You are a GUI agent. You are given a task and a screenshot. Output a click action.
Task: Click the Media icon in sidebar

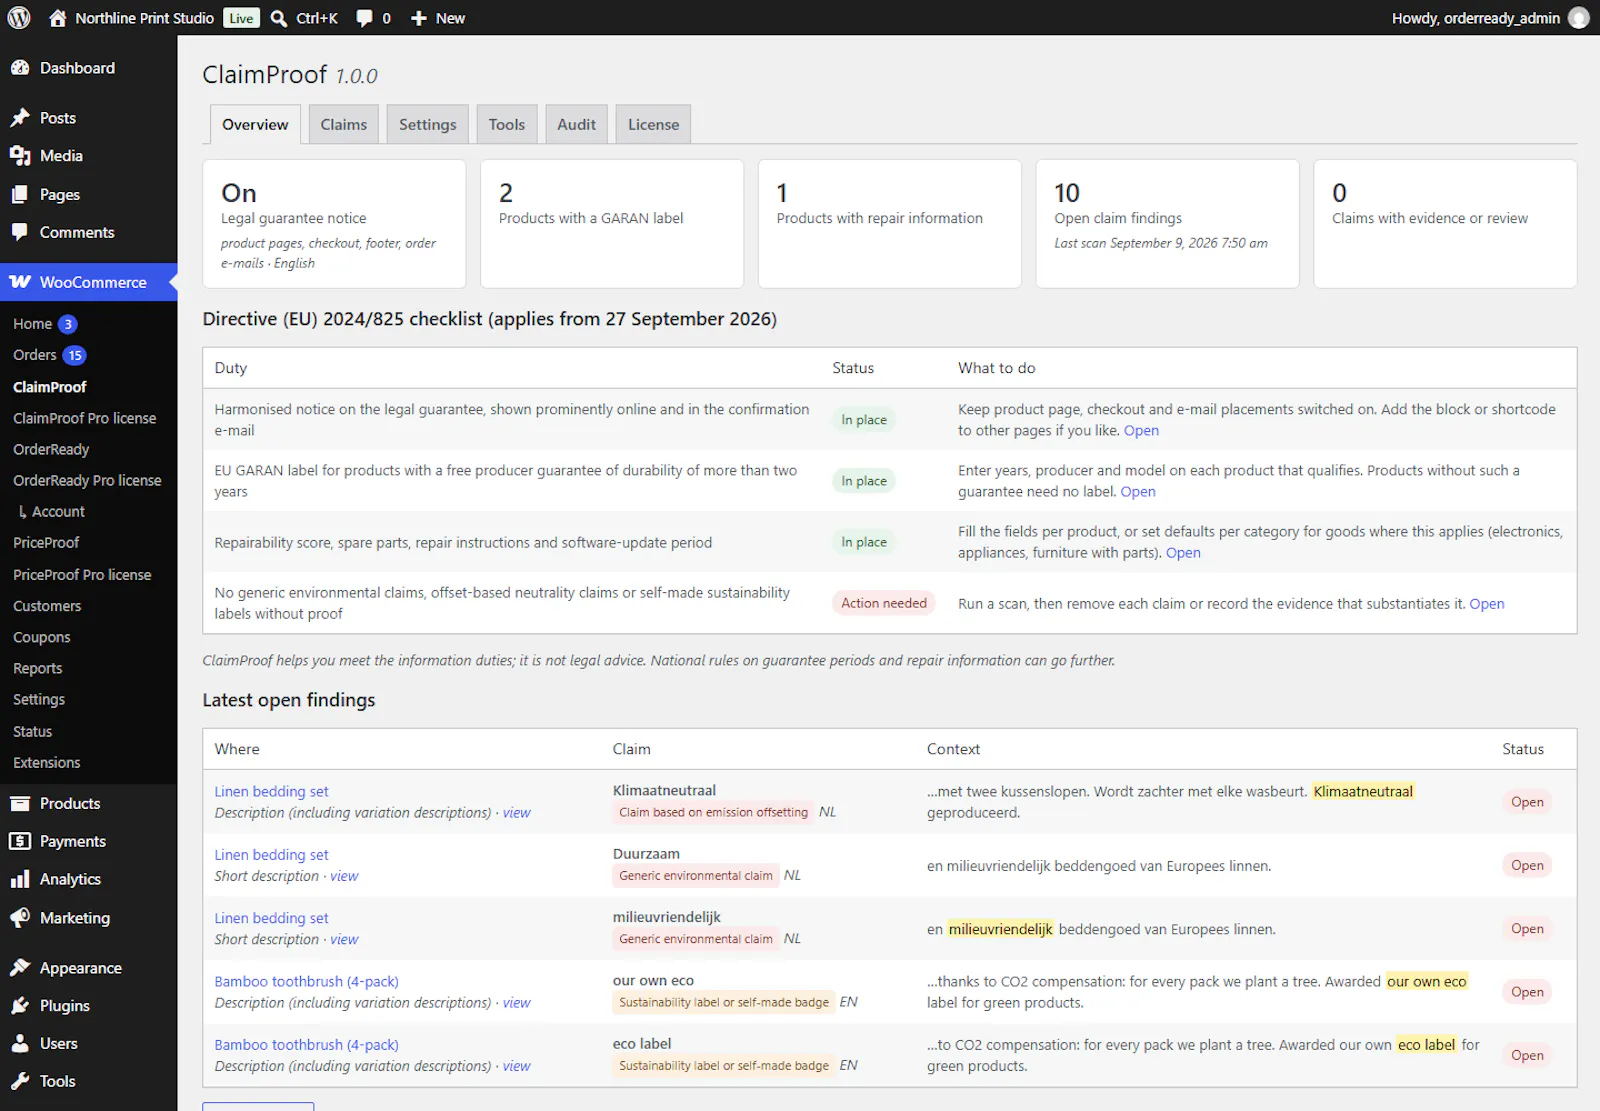coord(20,156)
